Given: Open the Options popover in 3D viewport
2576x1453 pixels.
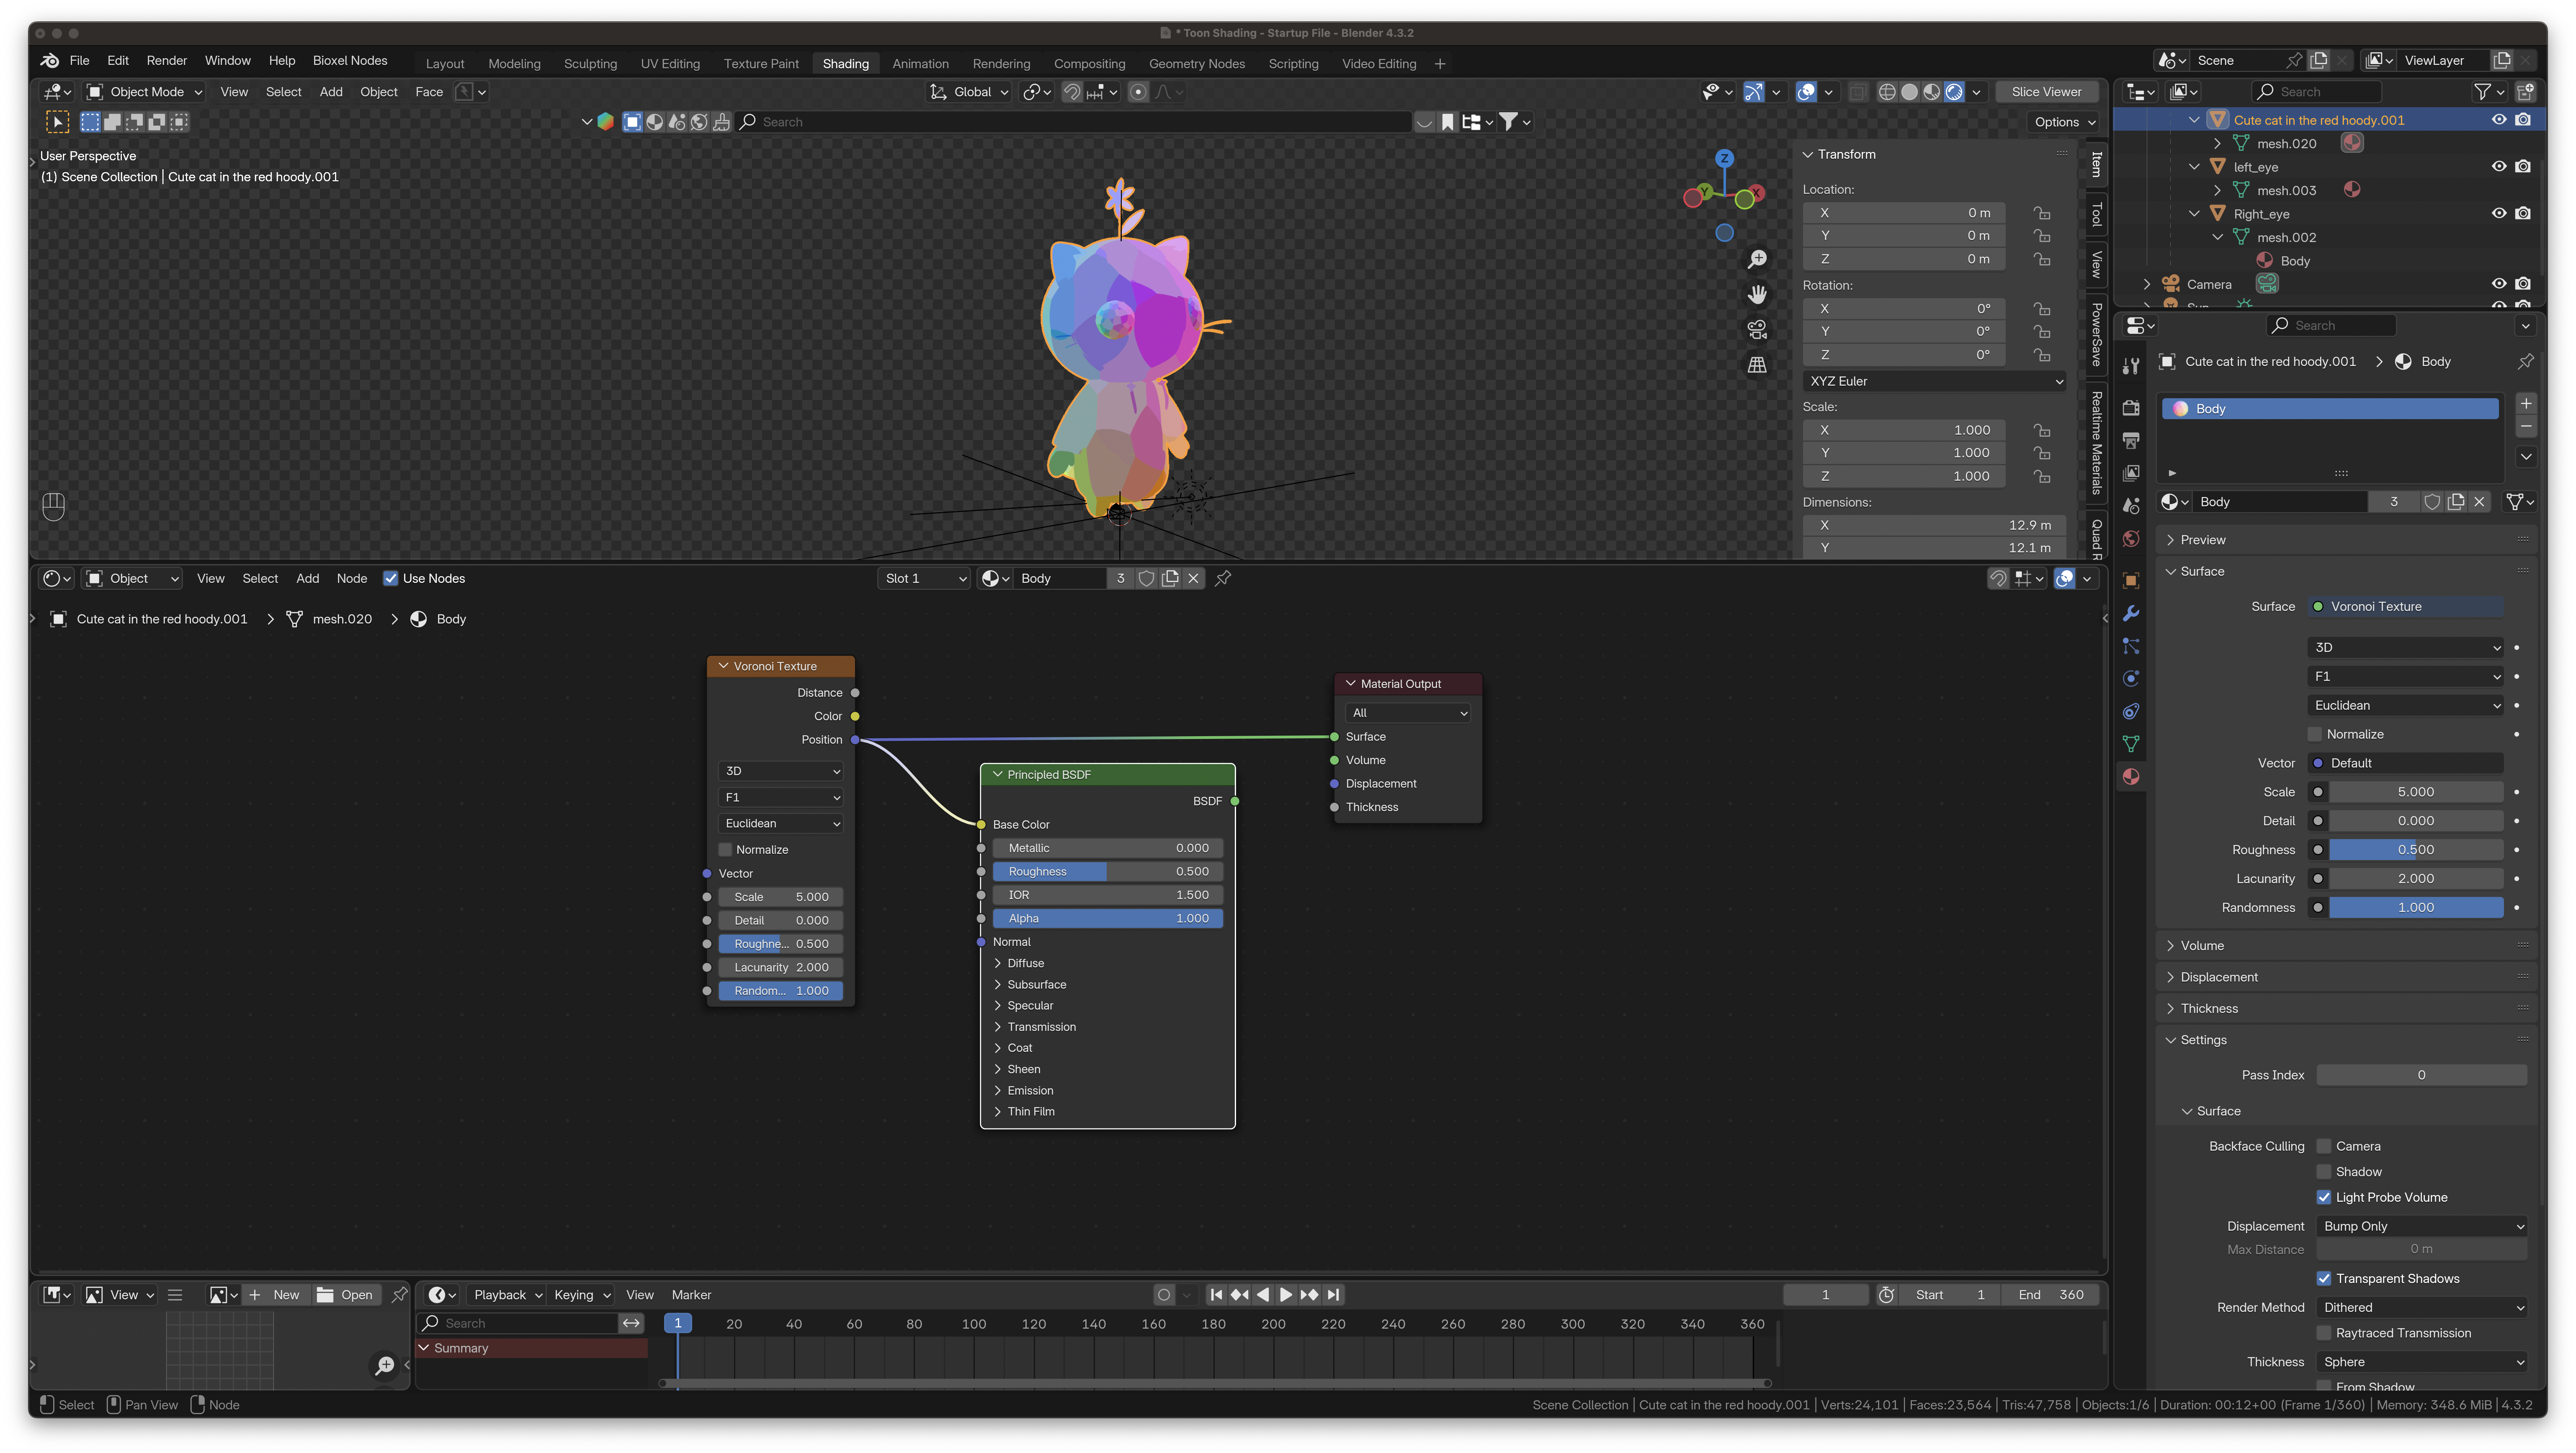Looking at the screenshot, I should [2065, 122].
